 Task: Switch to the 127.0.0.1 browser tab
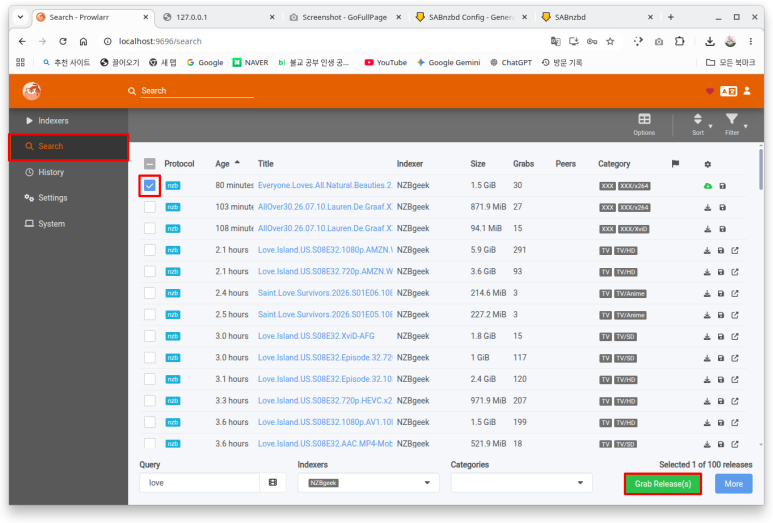pos(218,17)
